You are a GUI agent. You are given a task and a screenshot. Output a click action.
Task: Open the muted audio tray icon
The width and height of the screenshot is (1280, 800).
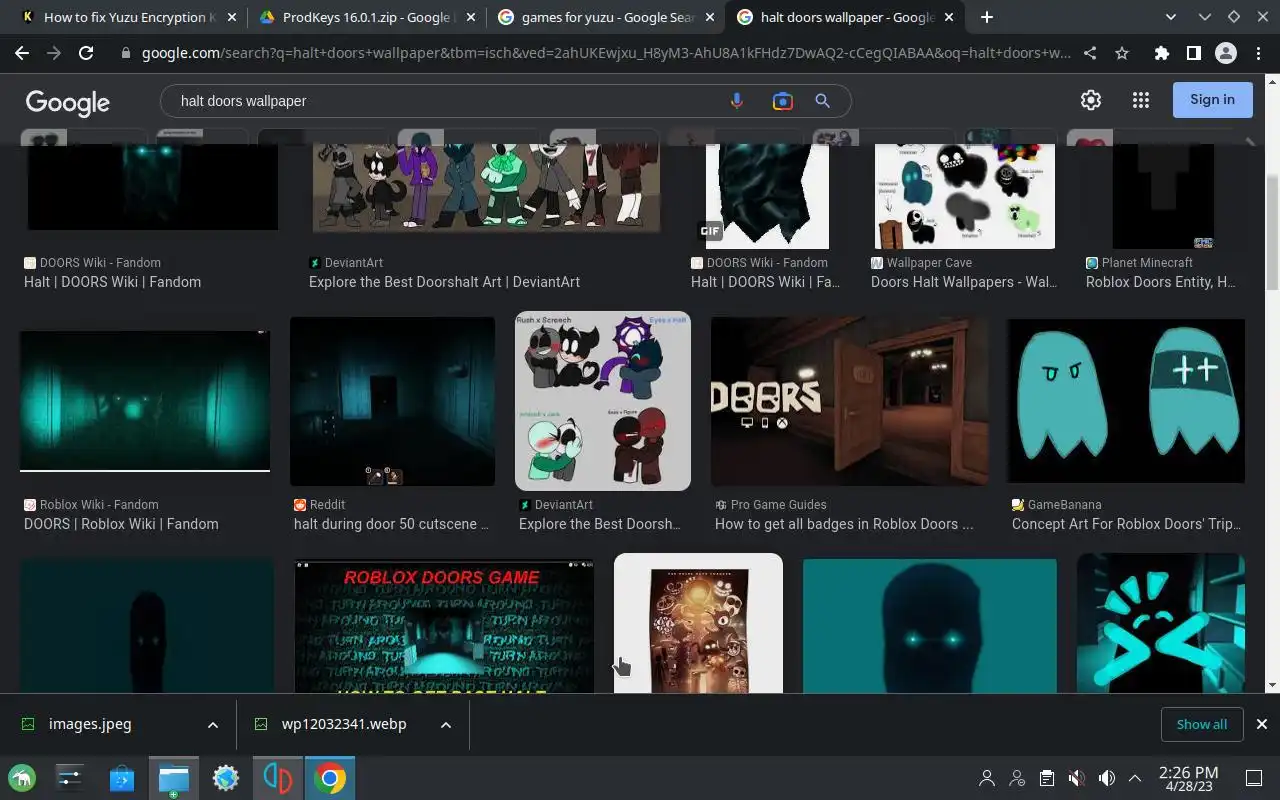pos(1076,778)
